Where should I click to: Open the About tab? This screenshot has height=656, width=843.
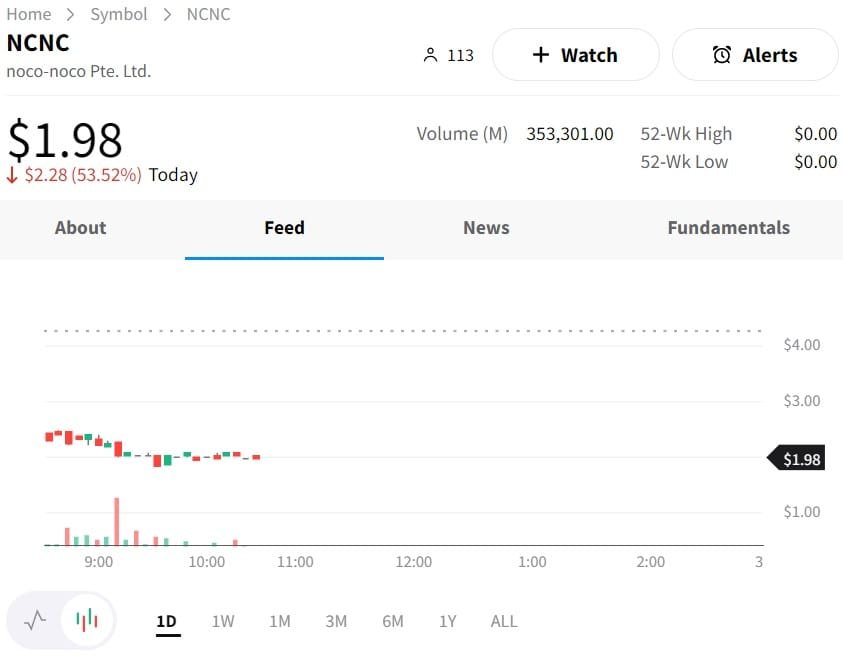(x=80, y=228)
